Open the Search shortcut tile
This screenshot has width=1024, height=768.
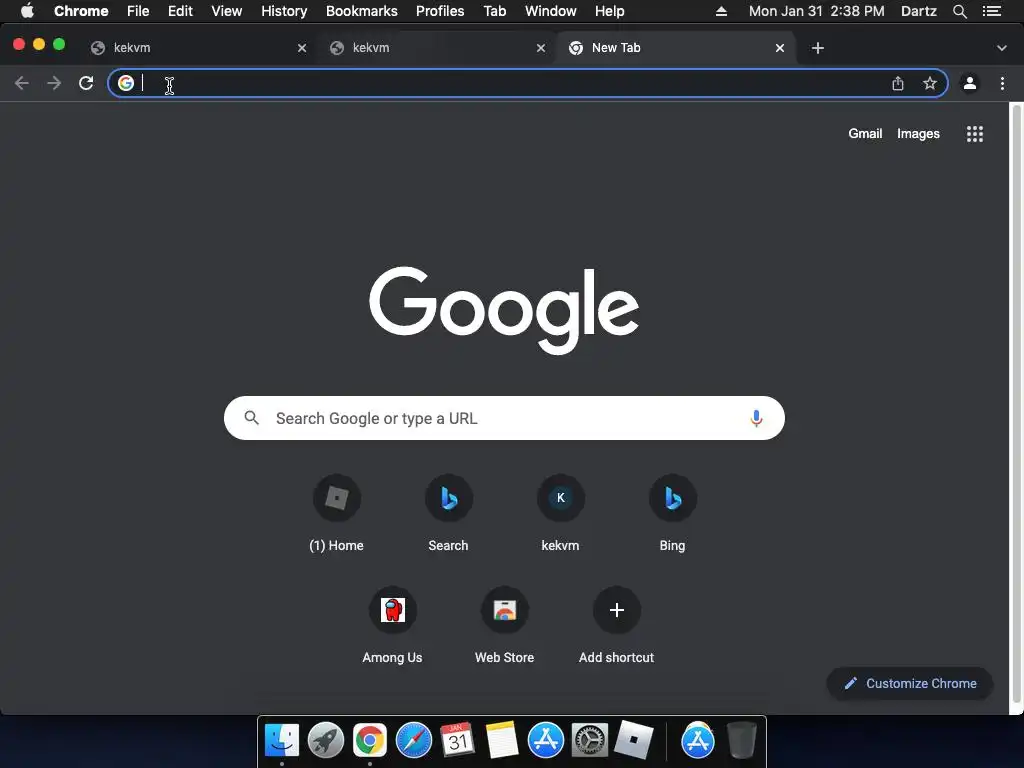[449, 513]
